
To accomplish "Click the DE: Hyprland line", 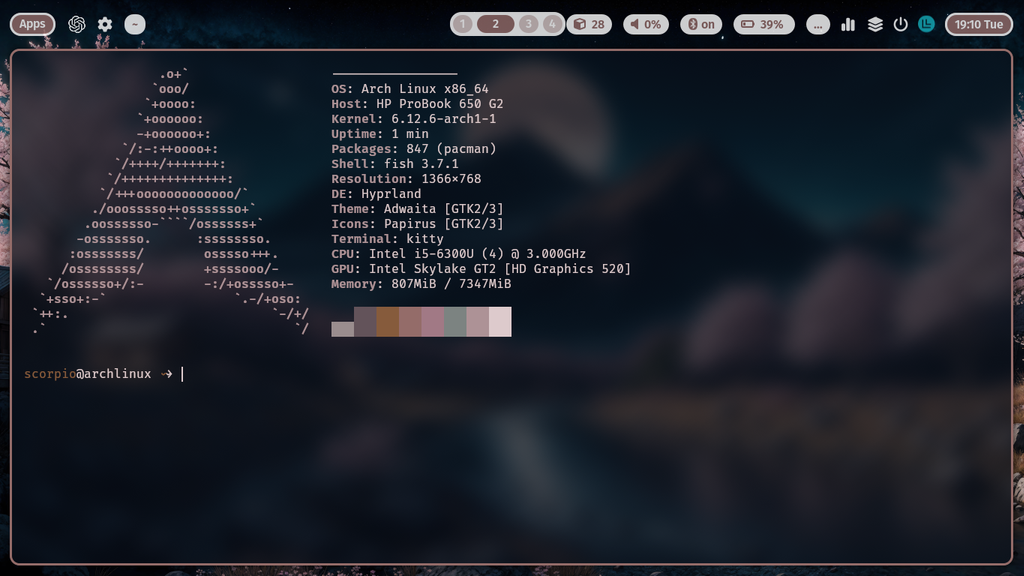I will pyautogui.click(x=376, y=194).
